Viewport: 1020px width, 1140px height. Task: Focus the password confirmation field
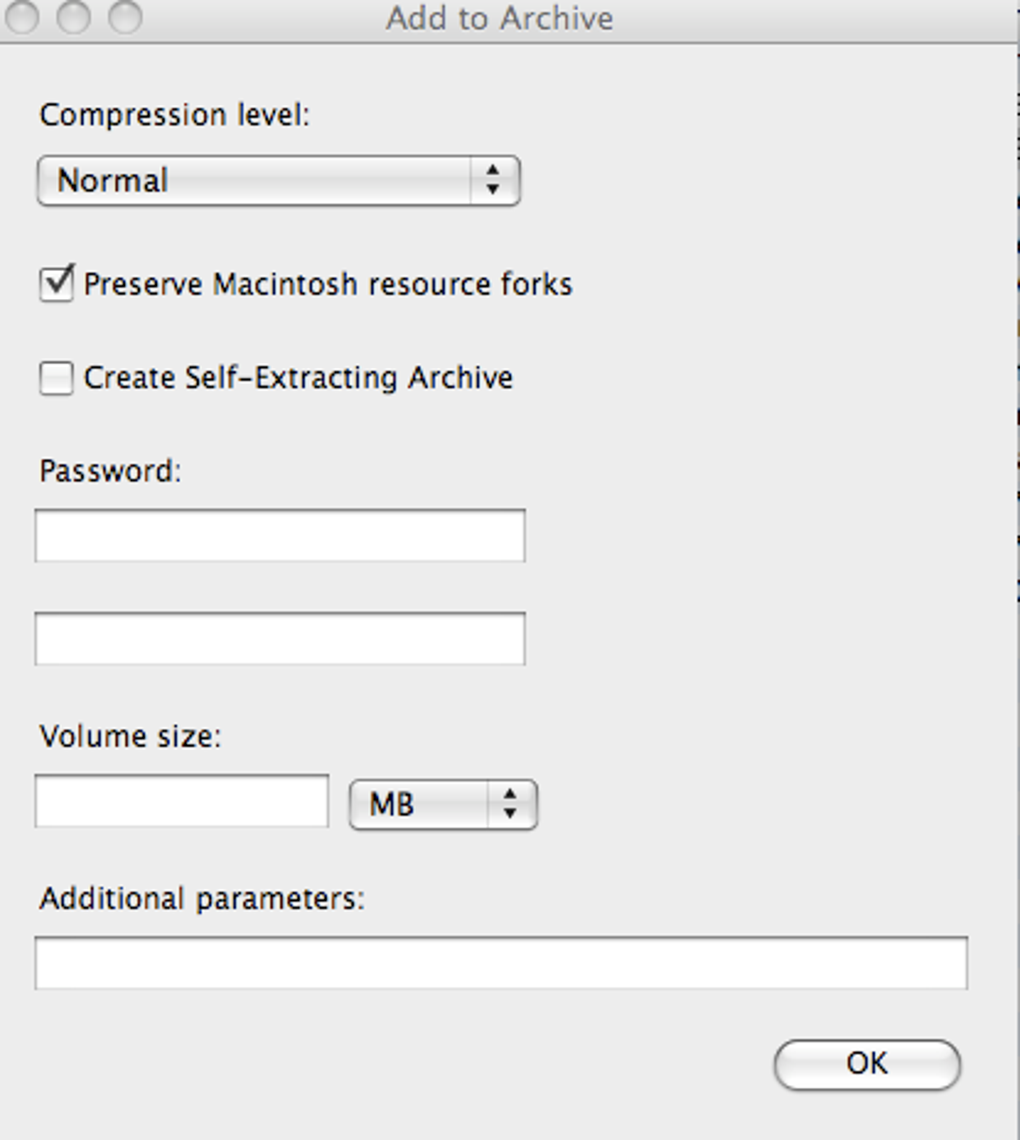click(280, 639)
